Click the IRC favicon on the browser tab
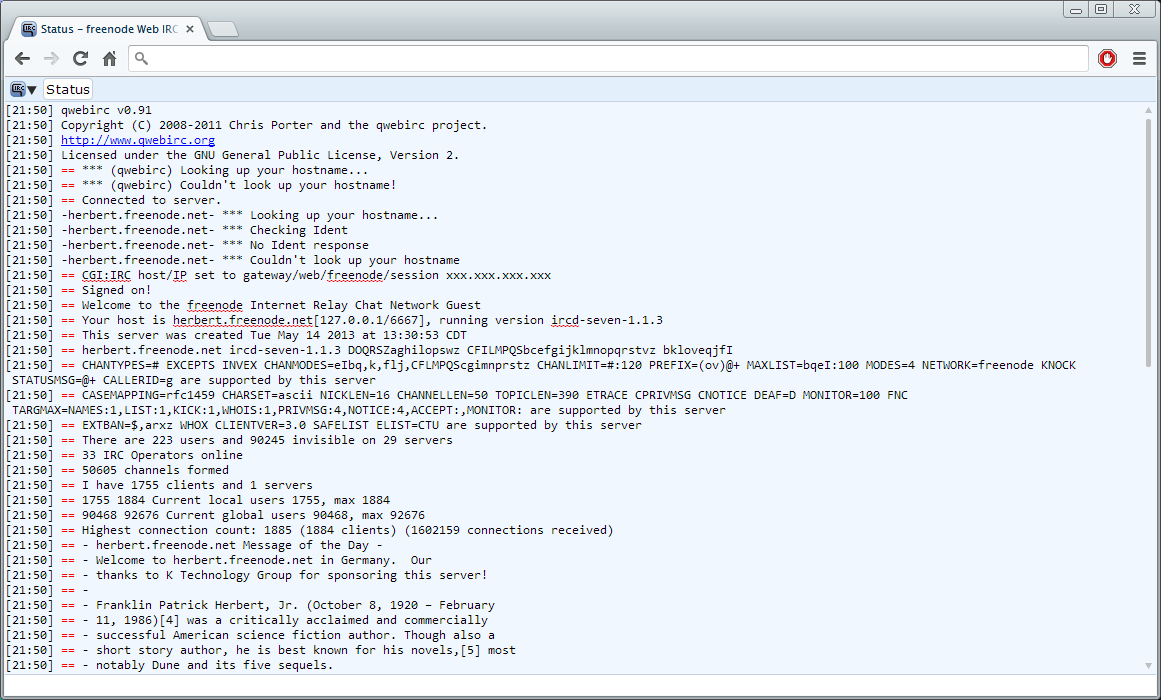Viewport: 1161px width, 700px height. coord(27,29)
